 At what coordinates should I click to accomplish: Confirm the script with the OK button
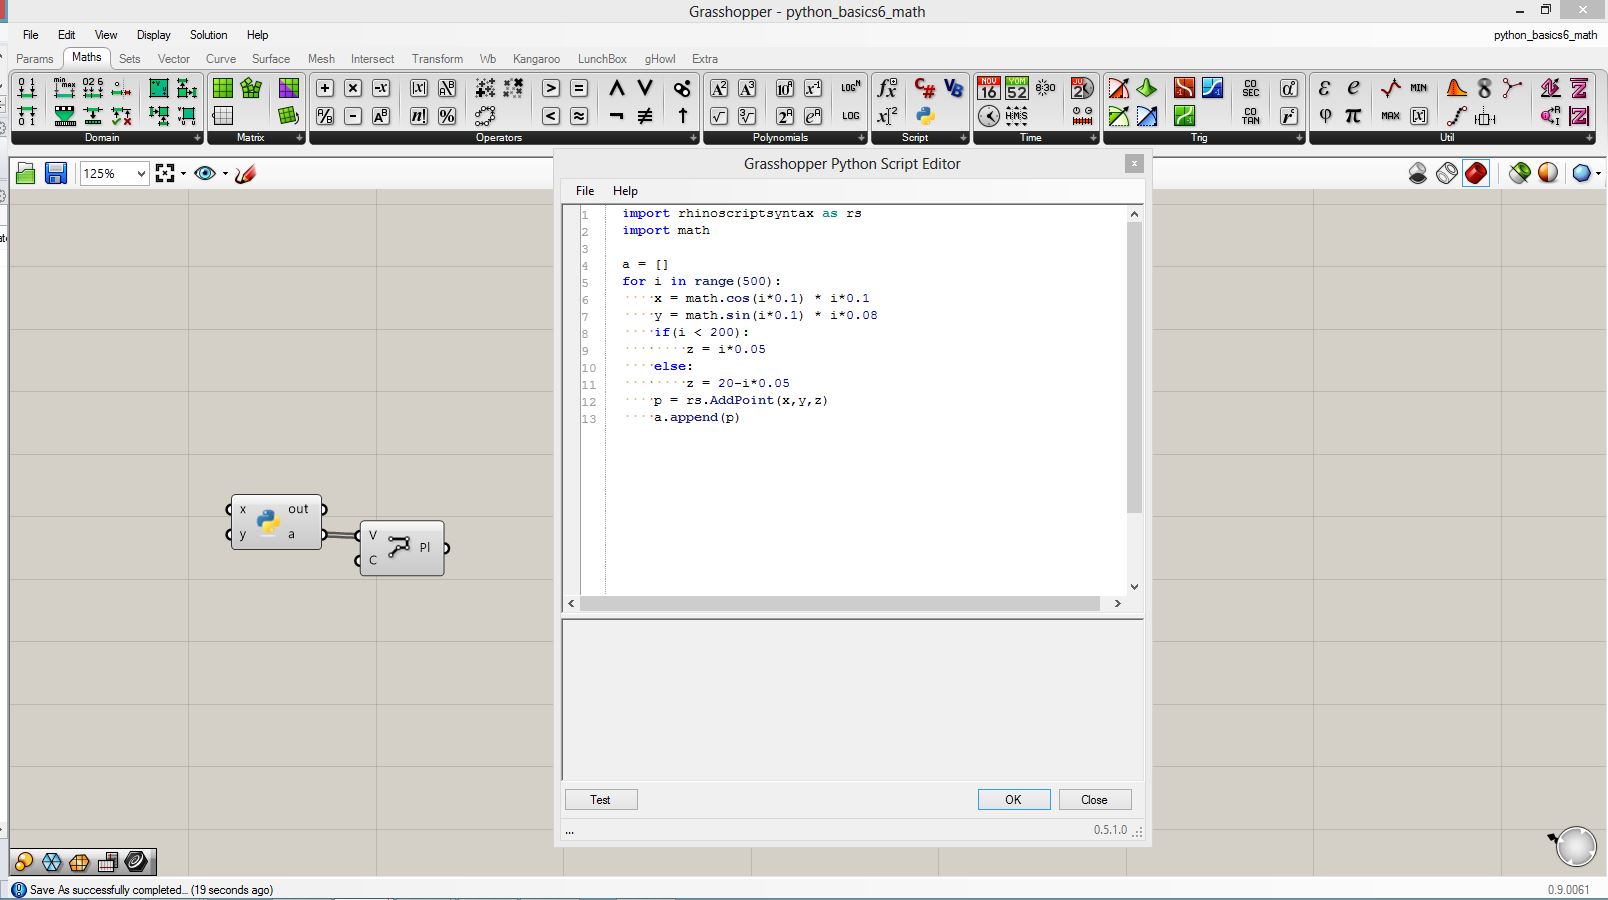1013,800
